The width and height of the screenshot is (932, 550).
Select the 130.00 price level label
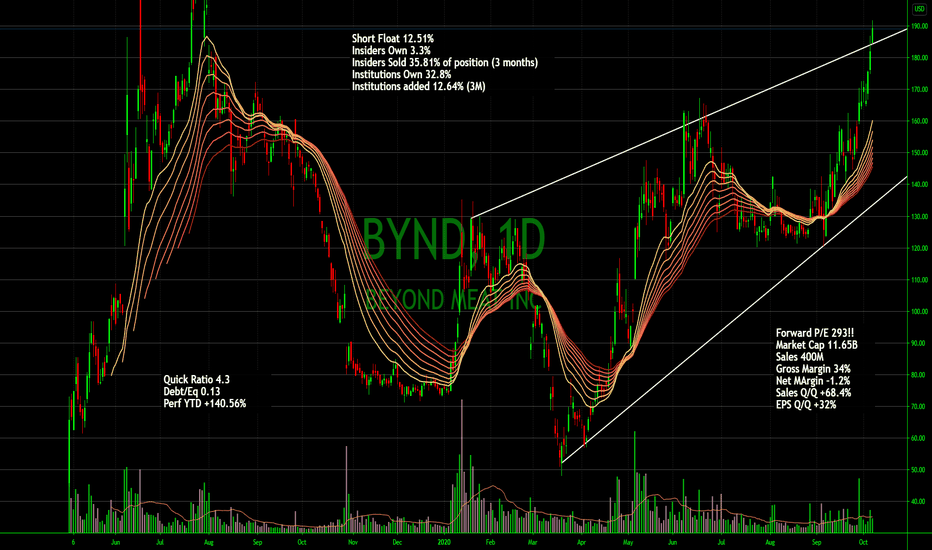tap(920, 216)
